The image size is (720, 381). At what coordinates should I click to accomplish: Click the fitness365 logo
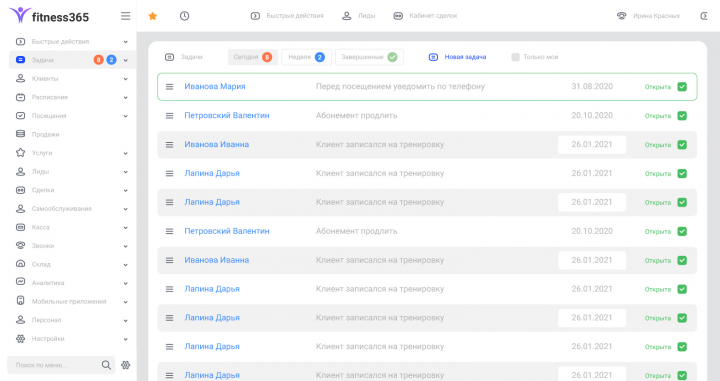coord(49,16)
